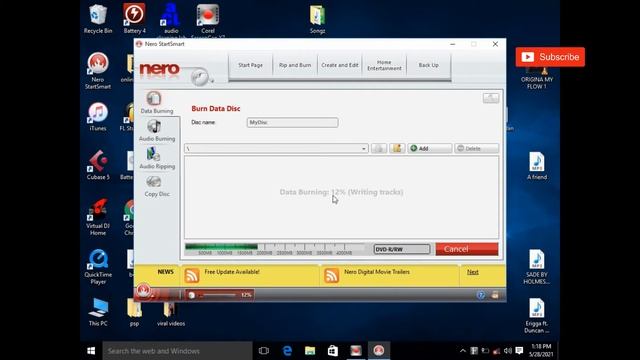Launch QuickTime Player desktop shortcut
The image size is (640, 360).
pos(98,266)
